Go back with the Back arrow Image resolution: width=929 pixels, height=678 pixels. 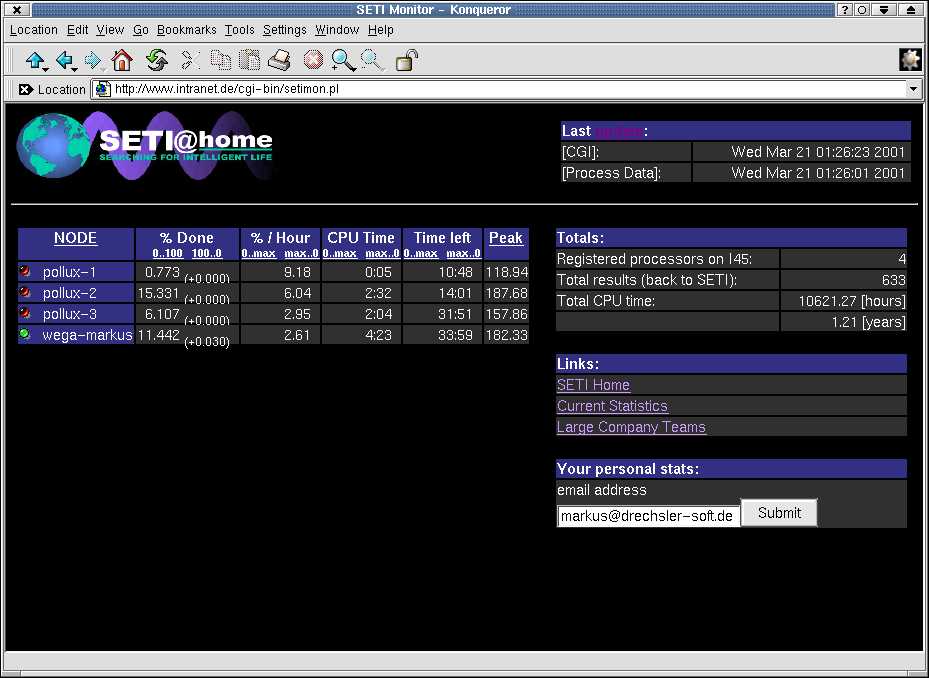click(x=65, y=60)
